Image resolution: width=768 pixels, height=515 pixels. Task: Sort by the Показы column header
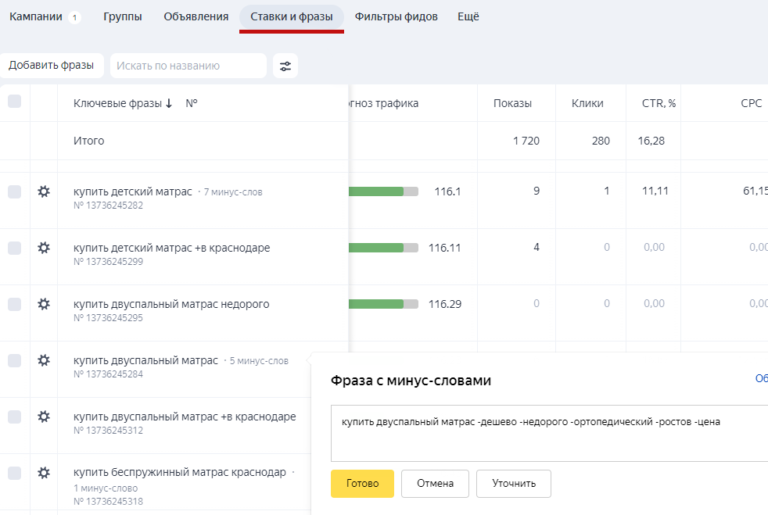(512, 103)
